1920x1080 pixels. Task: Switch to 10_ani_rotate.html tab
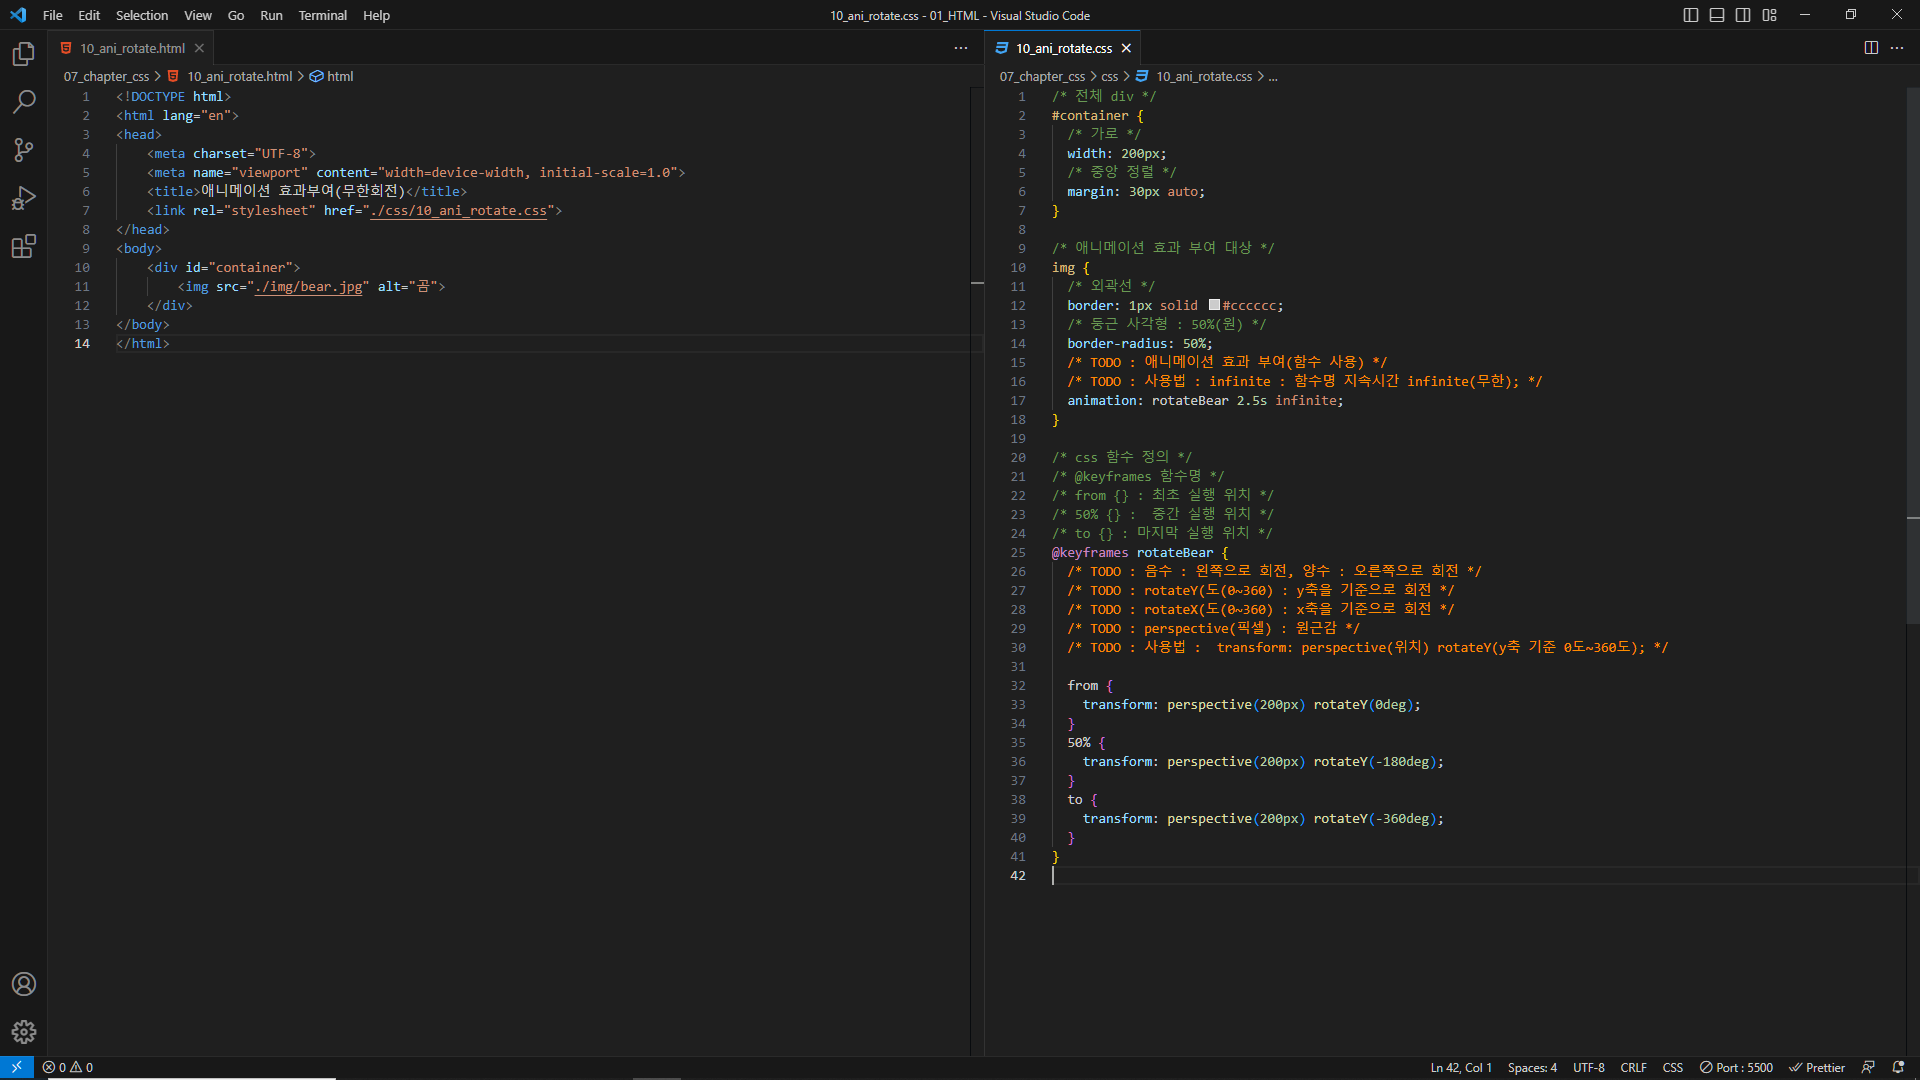[x=132, y=48]
